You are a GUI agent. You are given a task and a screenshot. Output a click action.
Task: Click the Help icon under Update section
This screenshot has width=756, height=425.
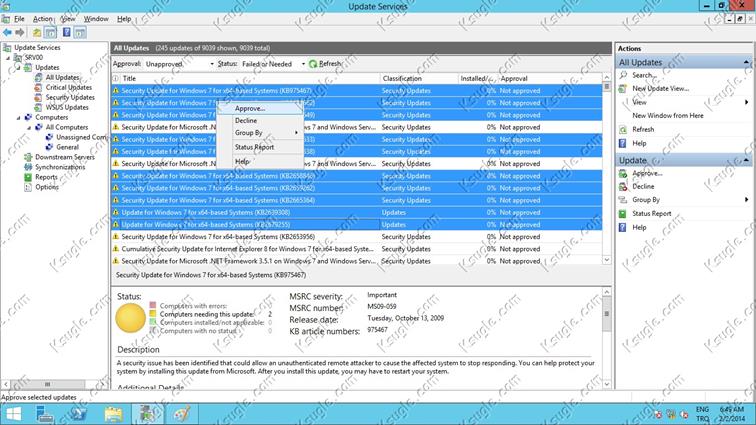(623, 227)
